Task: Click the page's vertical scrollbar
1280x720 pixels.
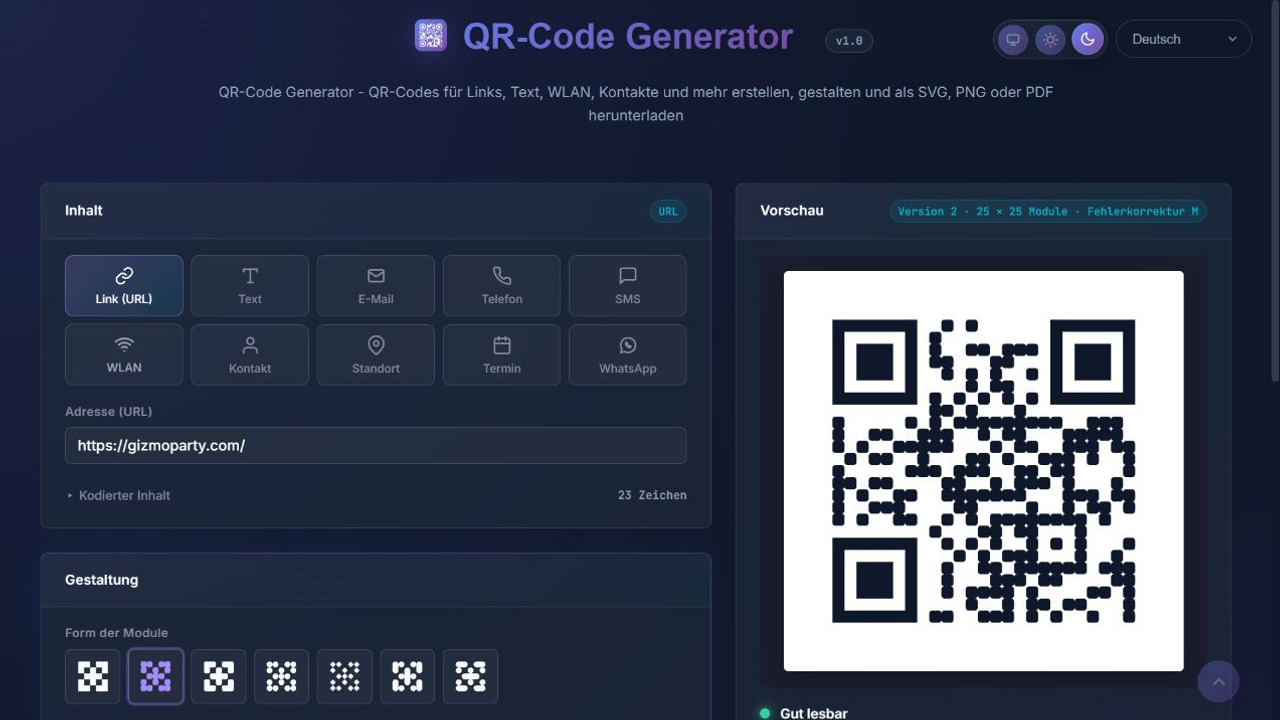Action: point(1275,190)
